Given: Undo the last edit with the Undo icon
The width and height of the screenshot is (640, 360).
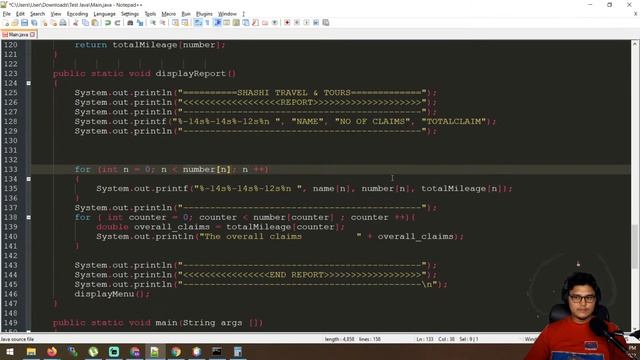Looking at the screenshot, I should pyautogui.click(x=108, y=22).
